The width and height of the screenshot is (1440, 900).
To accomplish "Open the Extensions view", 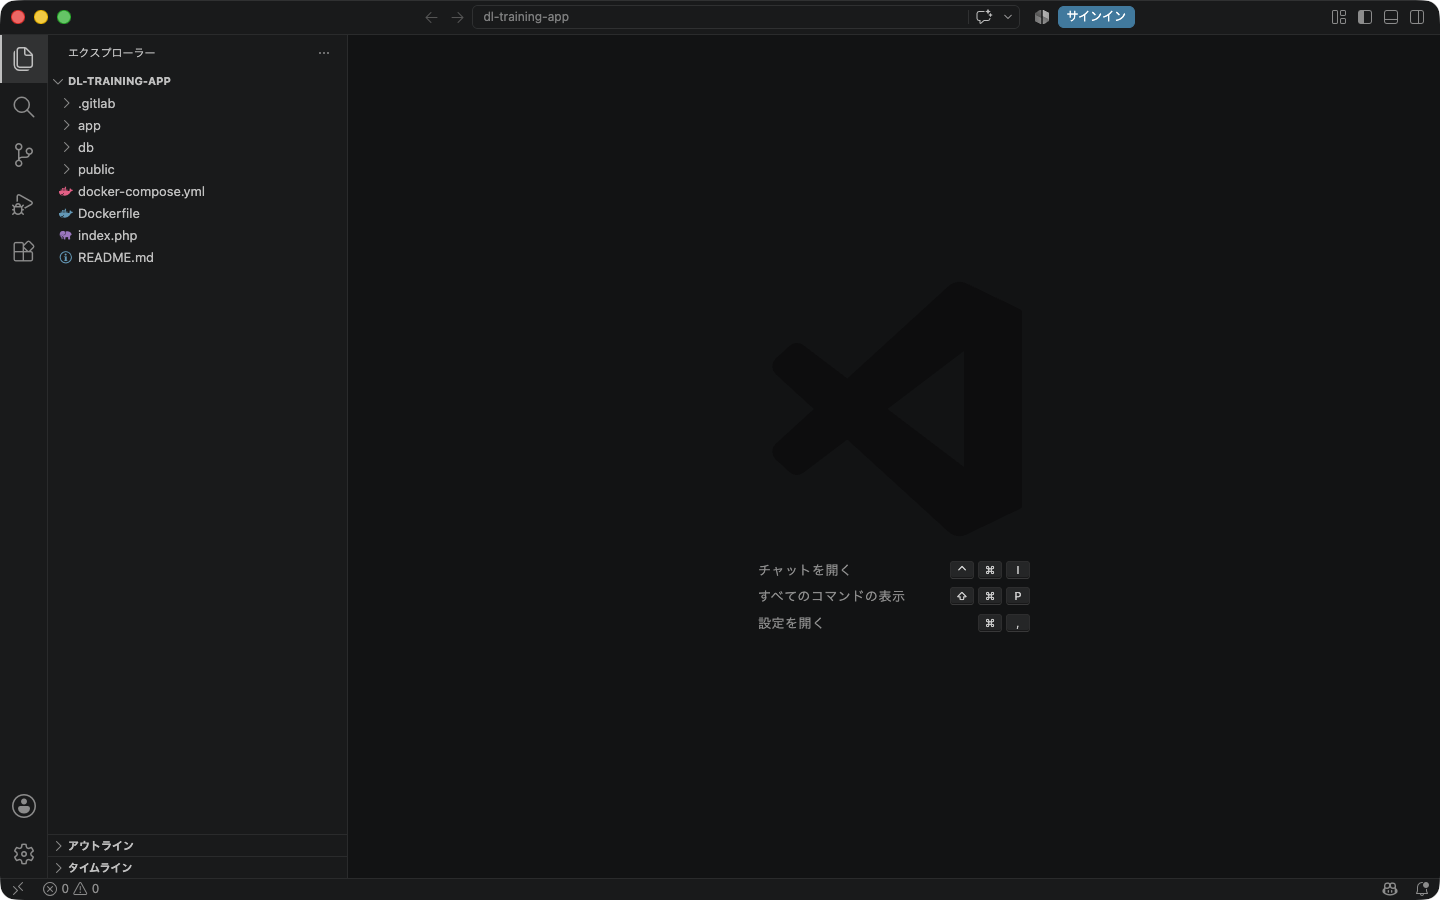I will coord(24,251).
